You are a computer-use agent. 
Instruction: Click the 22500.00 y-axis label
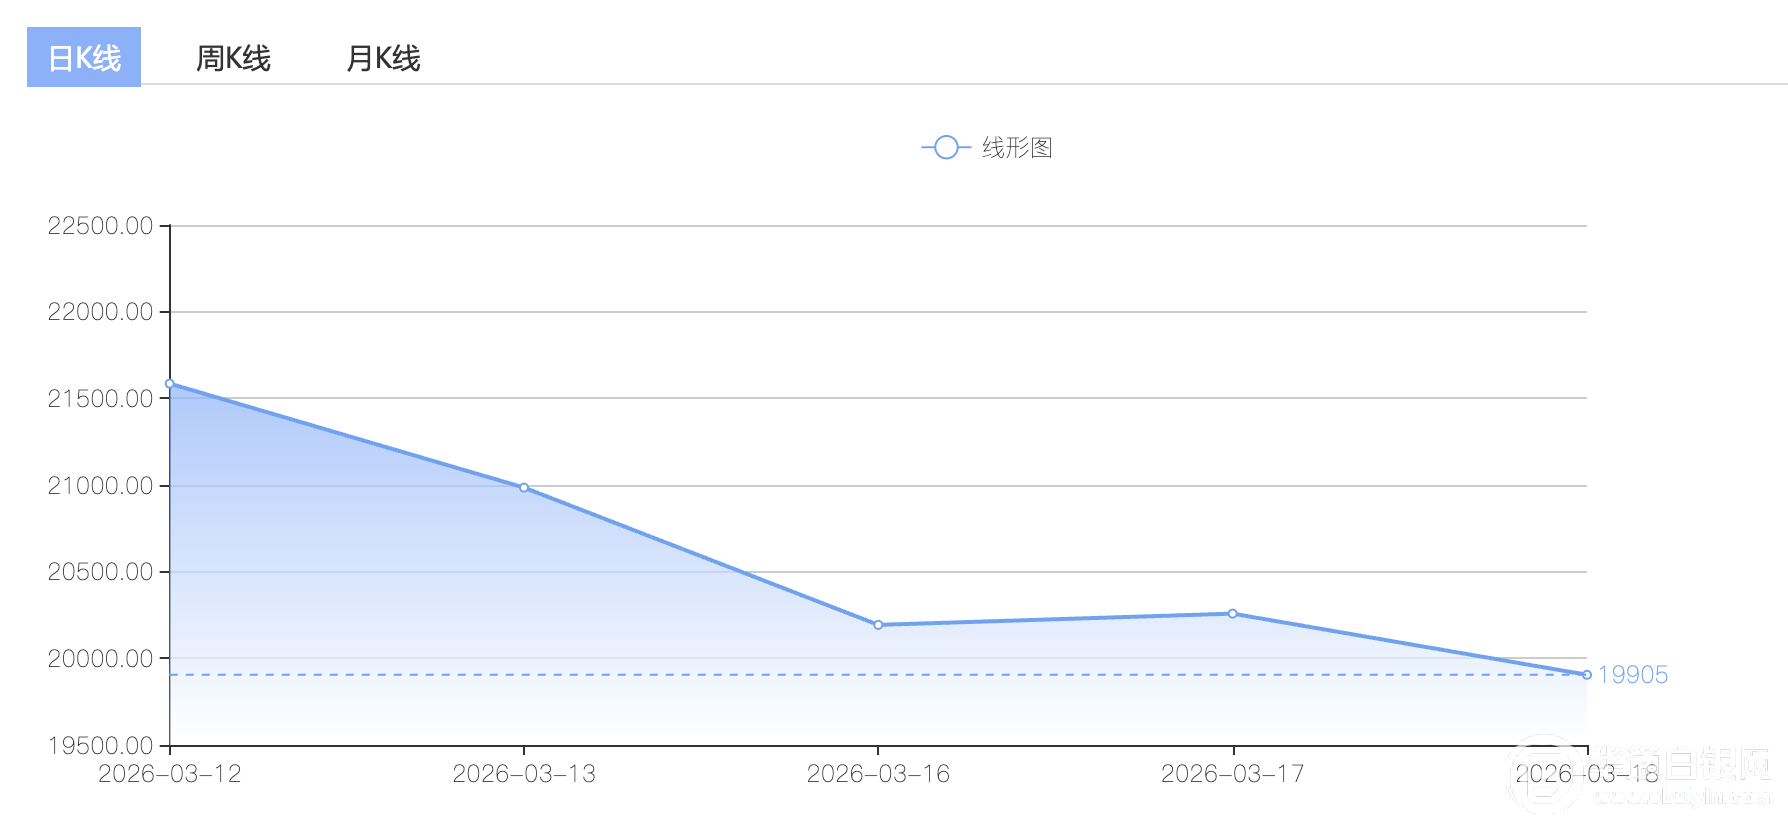[x=100, y=226]
